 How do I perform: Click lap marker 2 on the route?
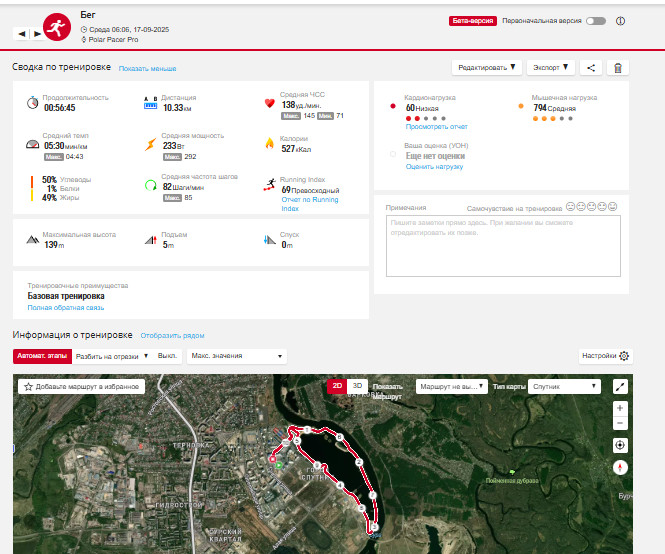click(359, 462)
